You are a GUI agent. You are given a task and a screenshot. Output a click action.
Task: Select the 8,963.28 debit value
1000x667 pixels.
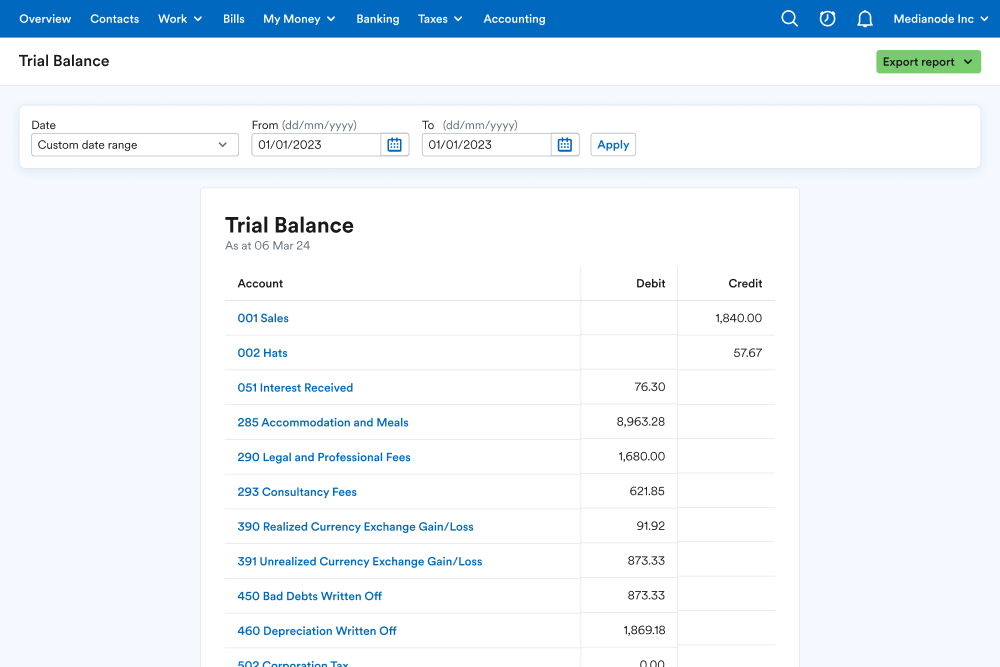click(x=640, y=421)
